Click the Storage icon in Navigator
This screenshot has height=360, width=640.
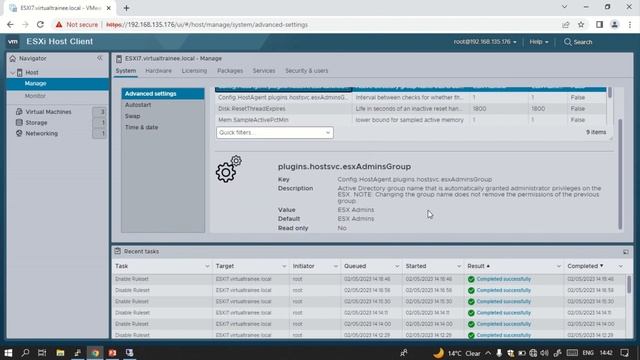point(19,122)
